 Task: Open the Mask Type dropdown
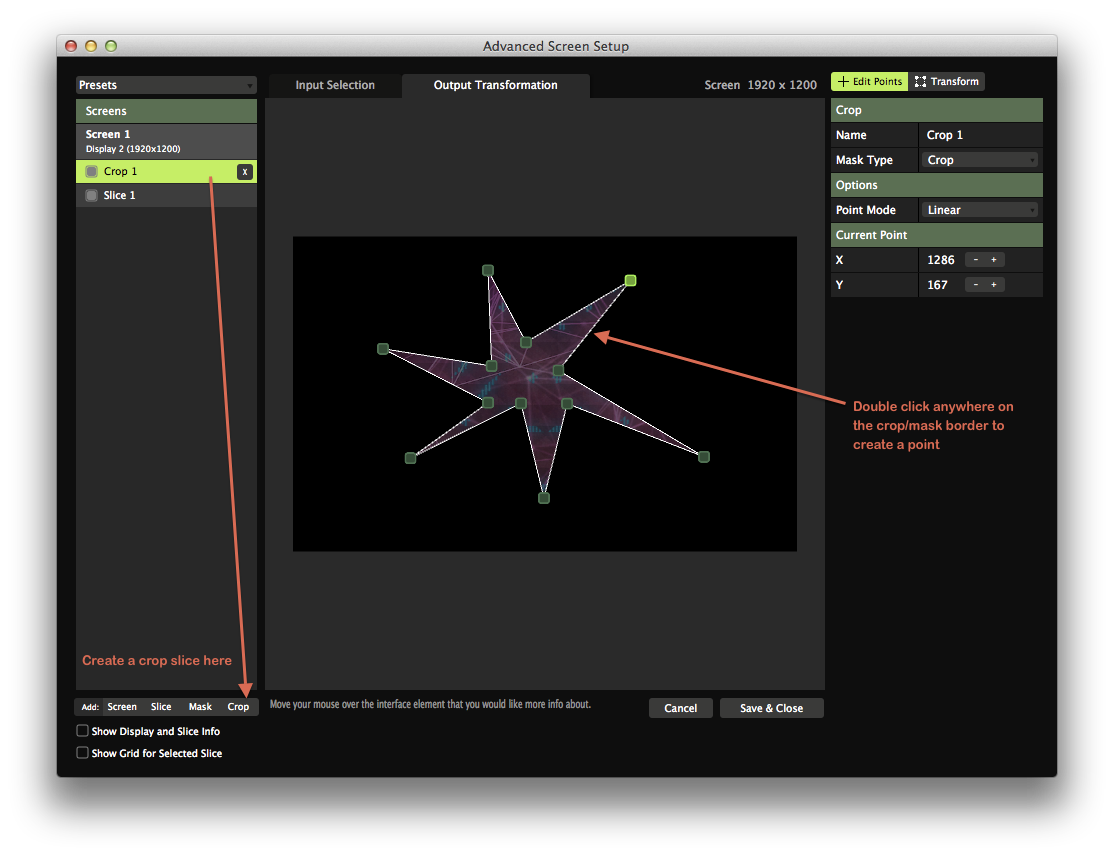click(980, 160)
